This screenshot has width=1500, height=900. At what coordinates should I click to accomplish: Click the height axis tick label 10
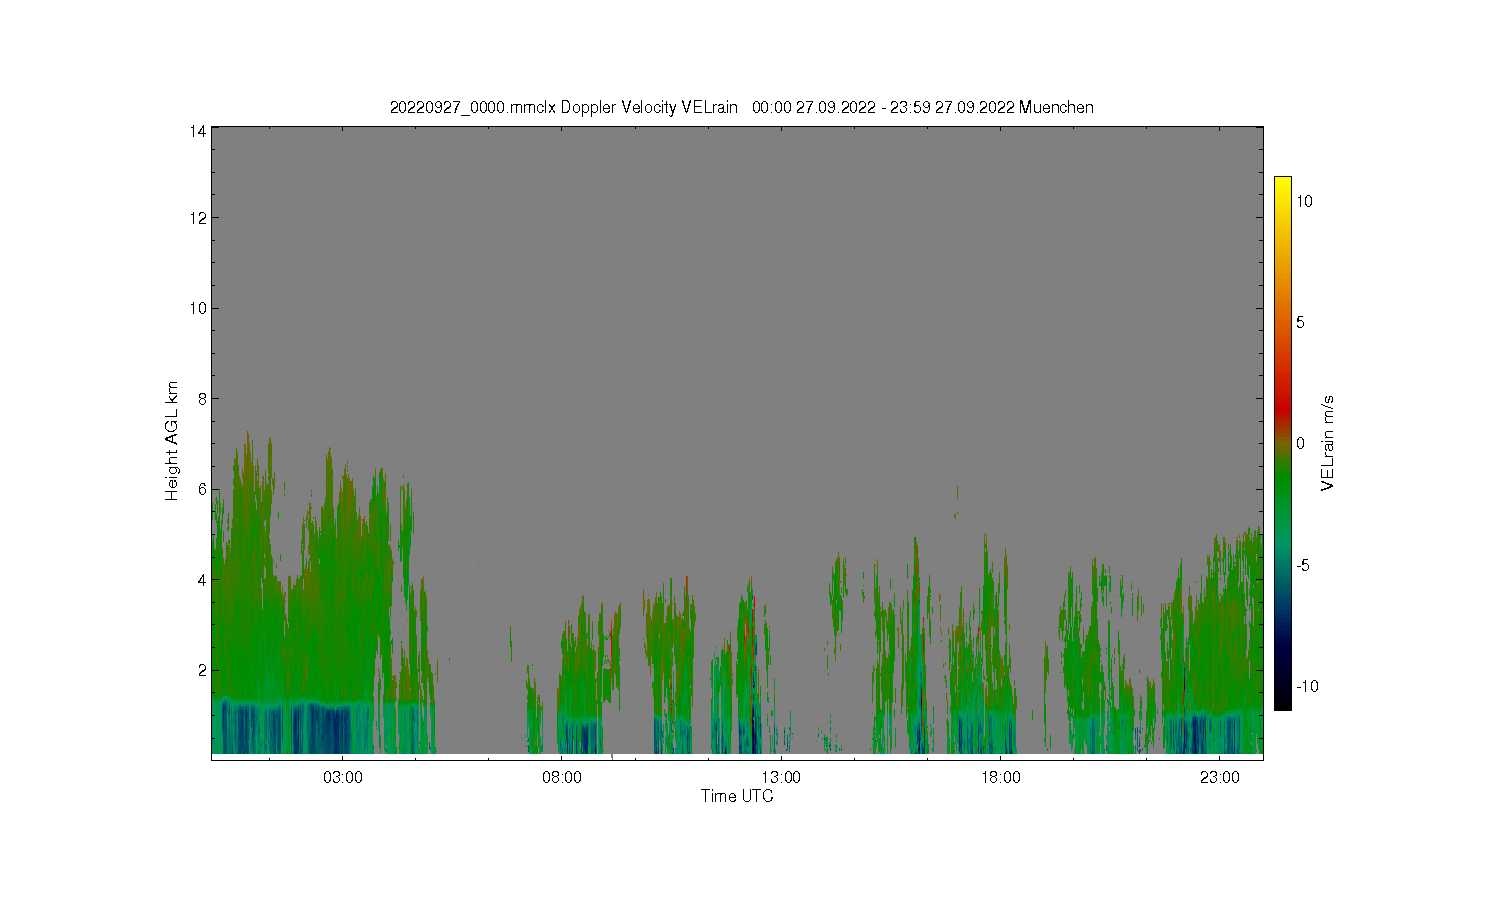(198, 308)
